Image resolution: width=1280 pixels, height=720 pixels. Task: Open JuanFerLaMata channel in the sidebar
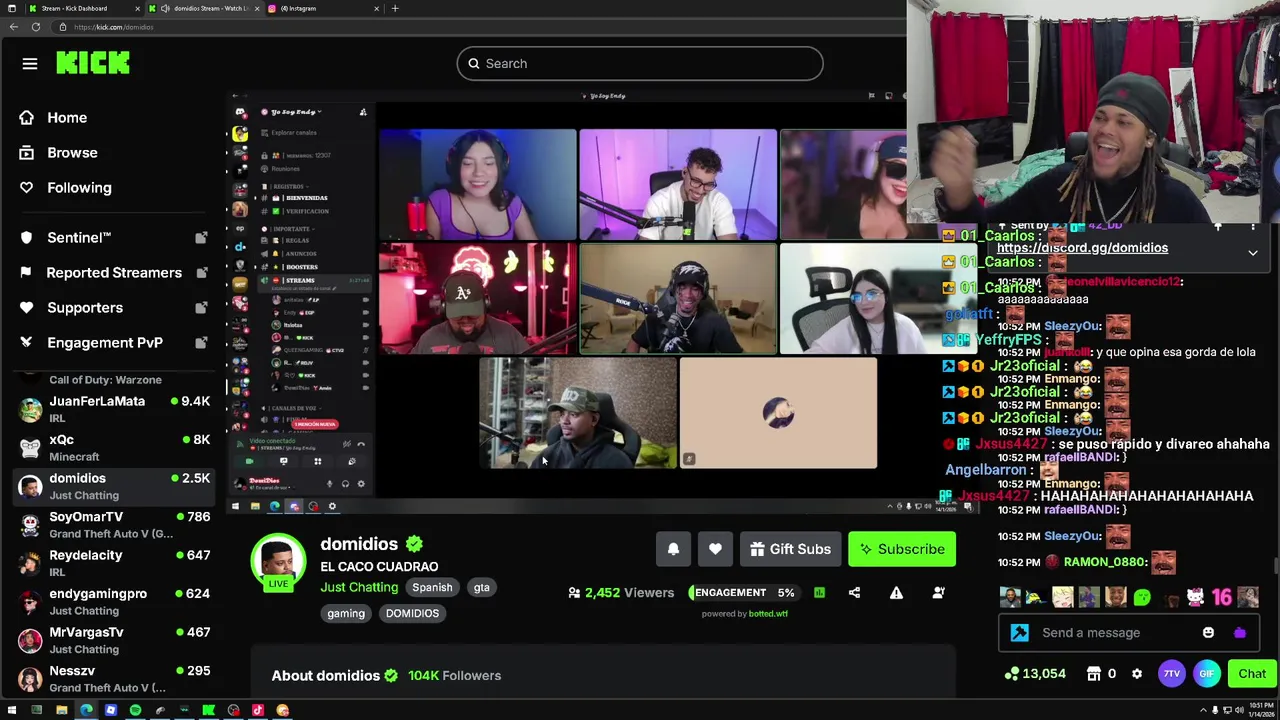(115, 410)
